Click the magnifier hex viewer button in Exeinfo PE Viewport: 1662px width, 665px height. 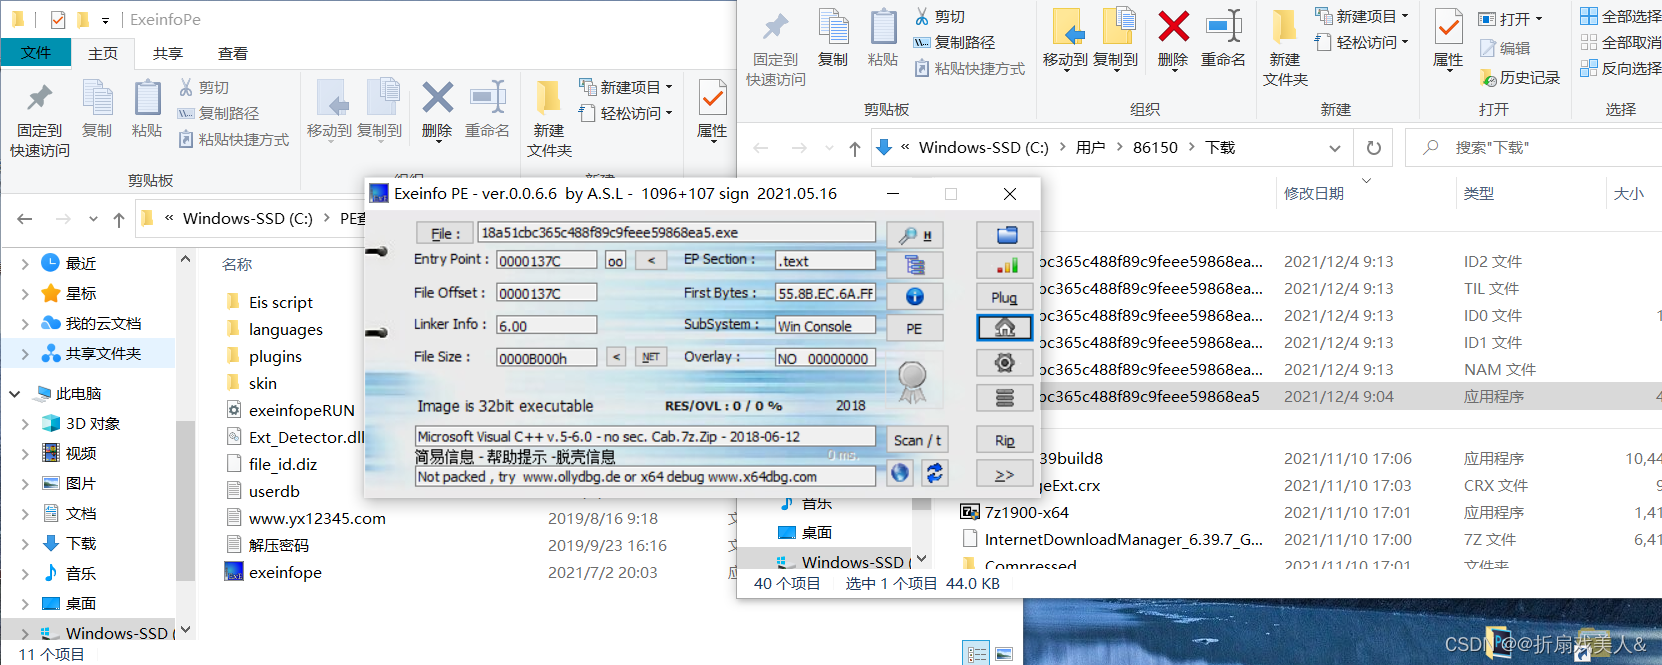tap(914, 235)
